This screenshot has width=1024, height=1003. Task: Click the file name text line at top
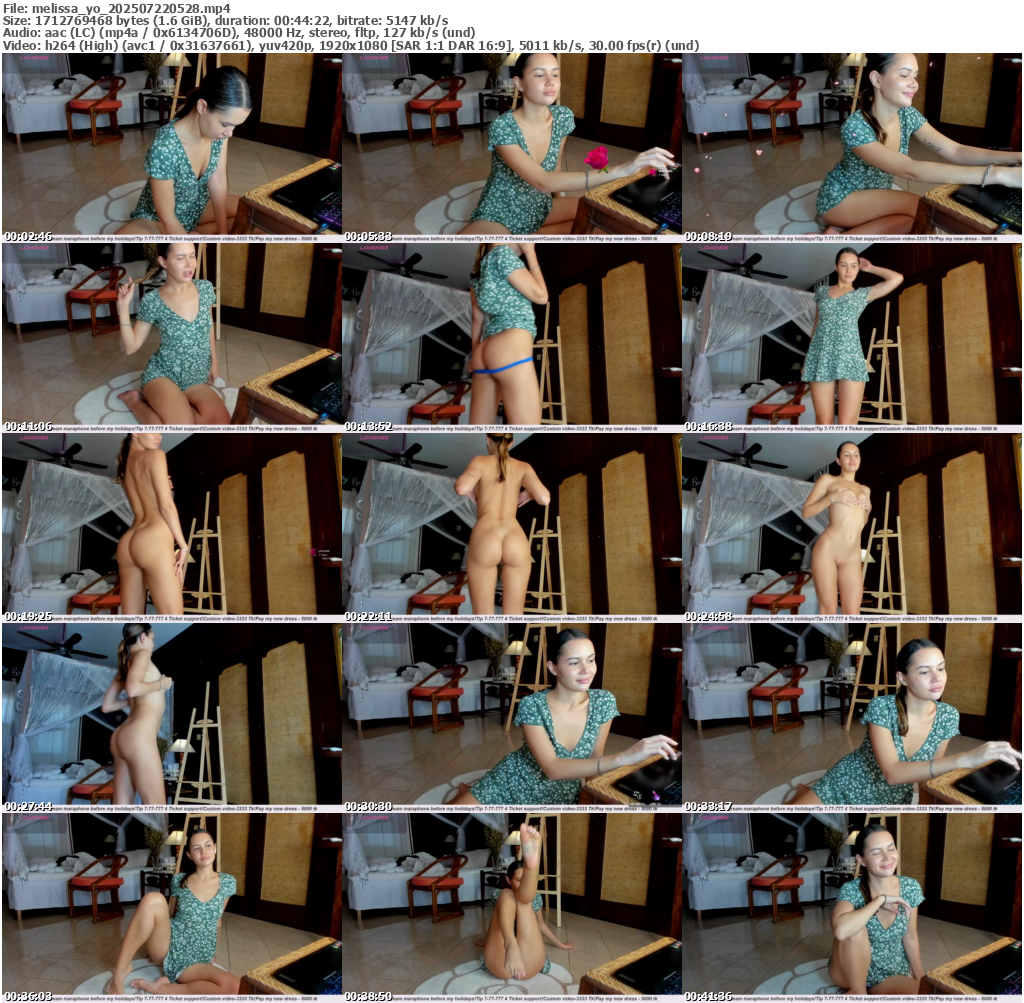(116, 8)
